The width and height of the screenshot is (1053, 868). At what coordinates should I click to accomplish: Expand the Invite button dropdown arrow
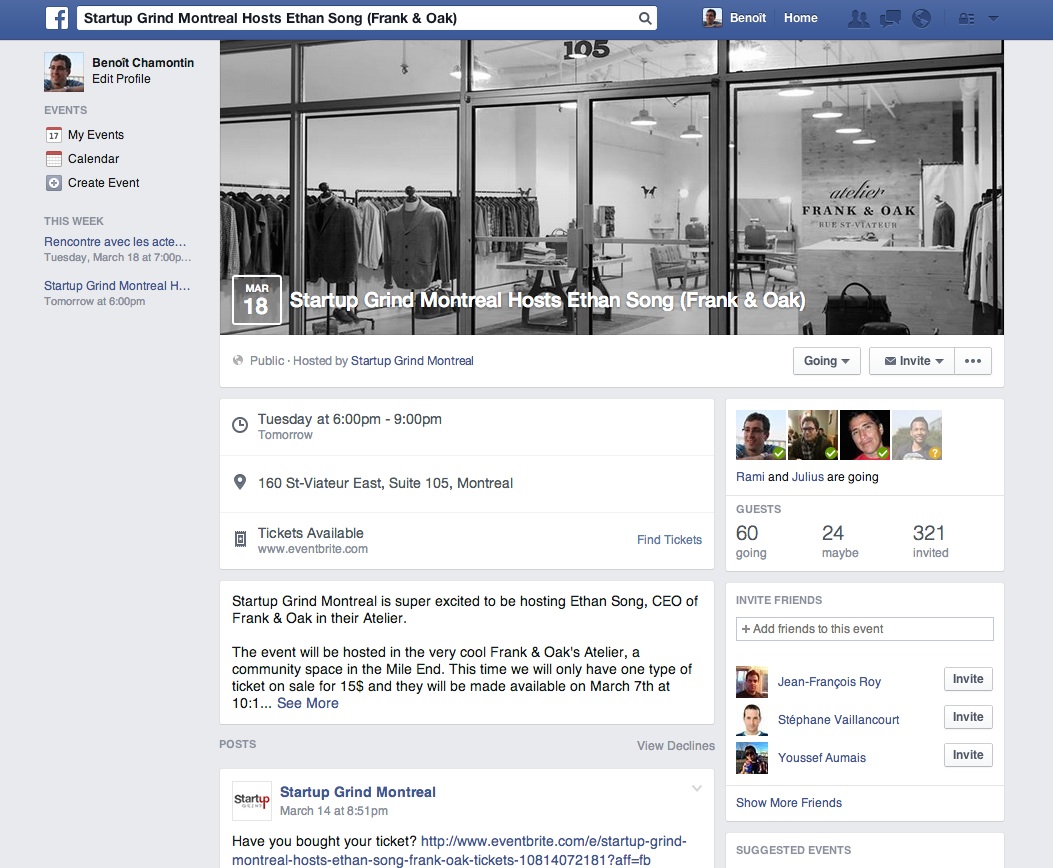click(x=938, y=360)
